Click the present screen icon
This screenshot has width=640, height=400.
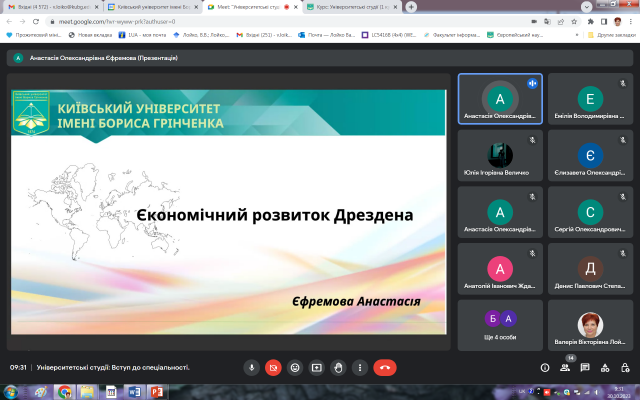point(317,367)
